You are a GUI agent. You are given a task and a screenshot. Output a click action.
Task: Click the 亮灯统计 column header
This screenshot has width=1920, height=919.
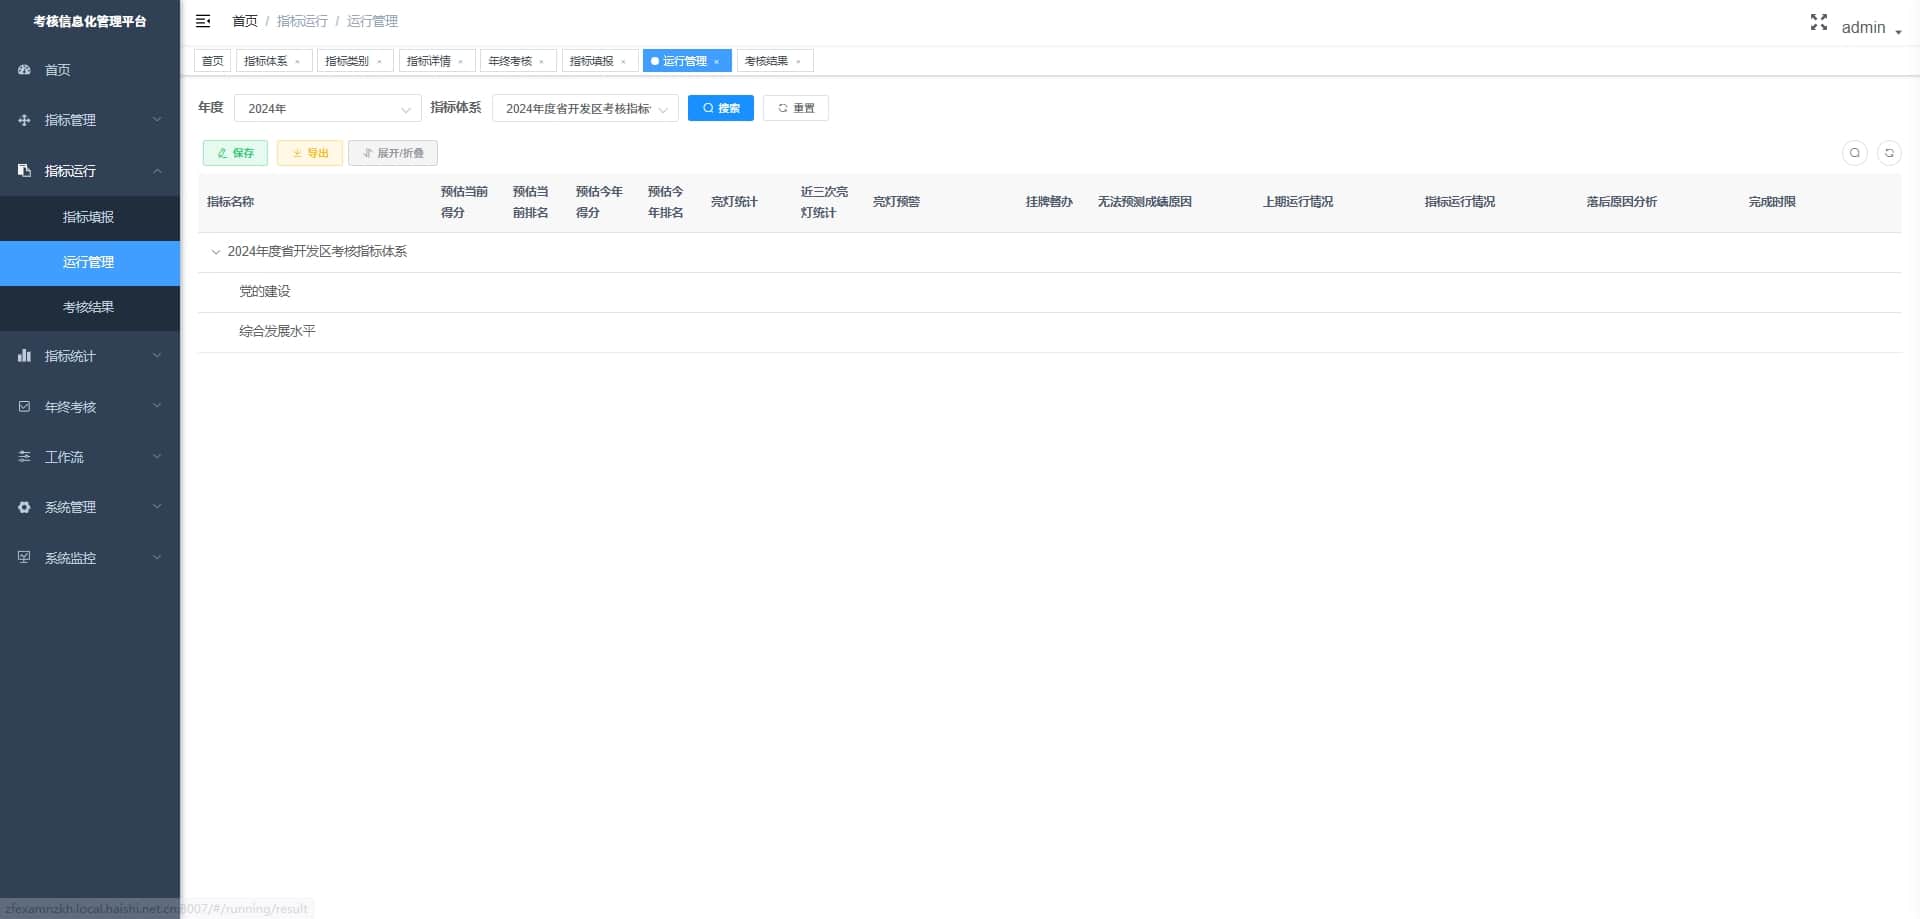tap(735, 202)
